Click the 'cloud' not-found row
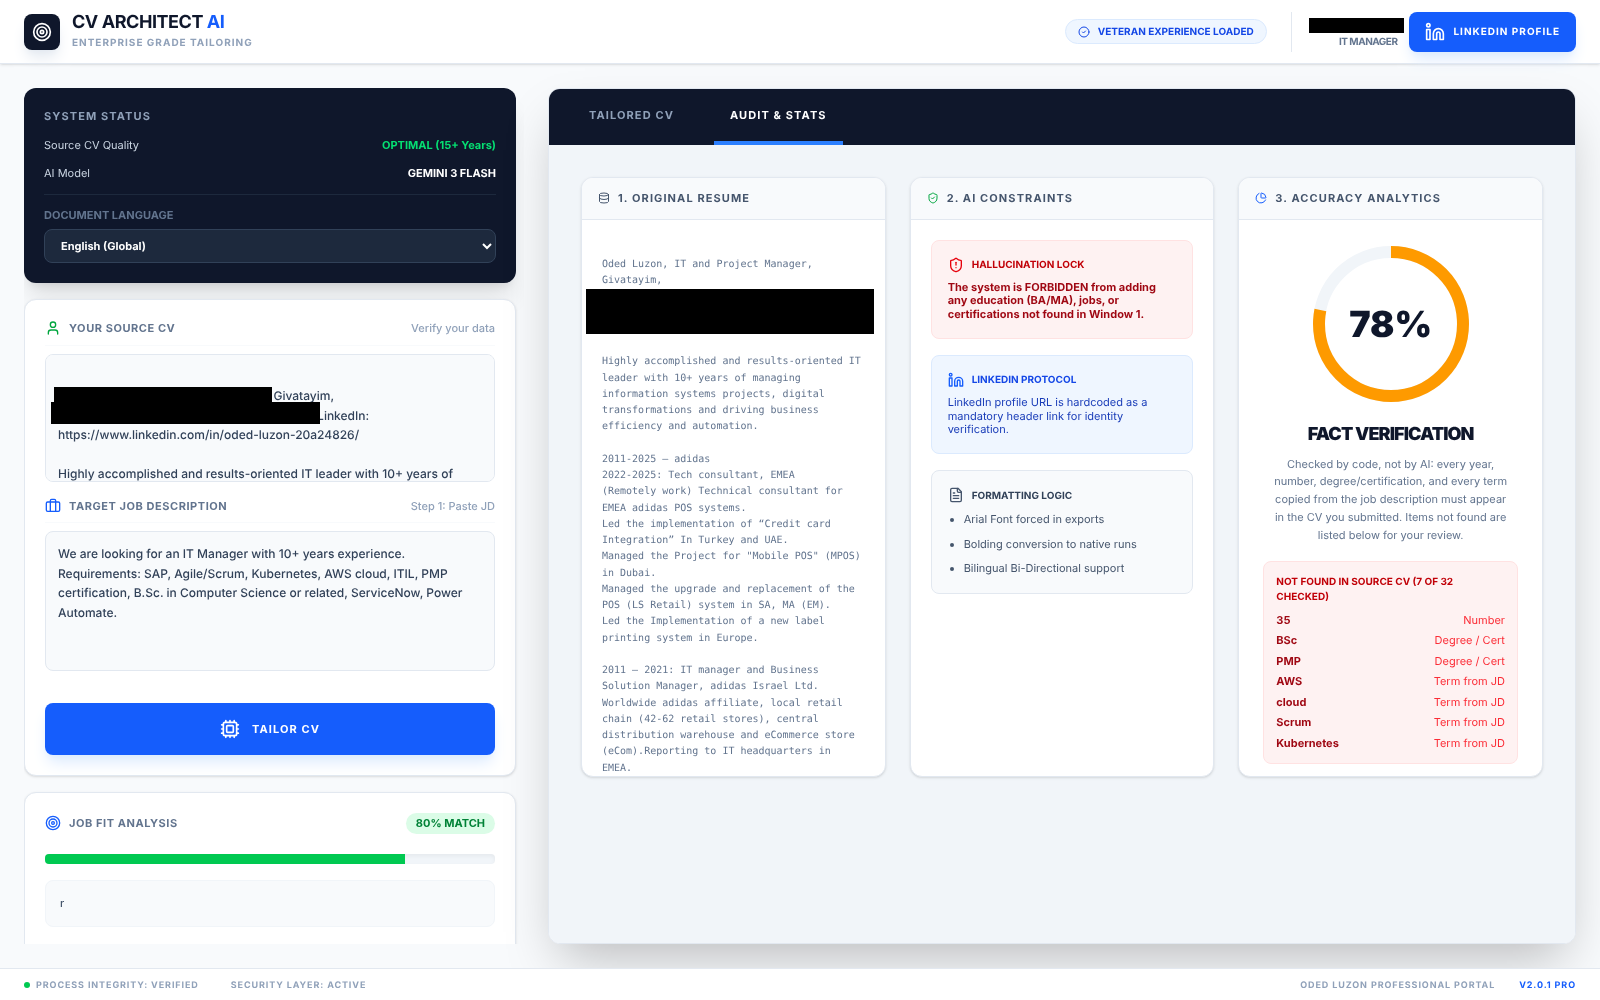Screen dimensions: 1600x1000 pyautogui.click(x=1390, y=702)
